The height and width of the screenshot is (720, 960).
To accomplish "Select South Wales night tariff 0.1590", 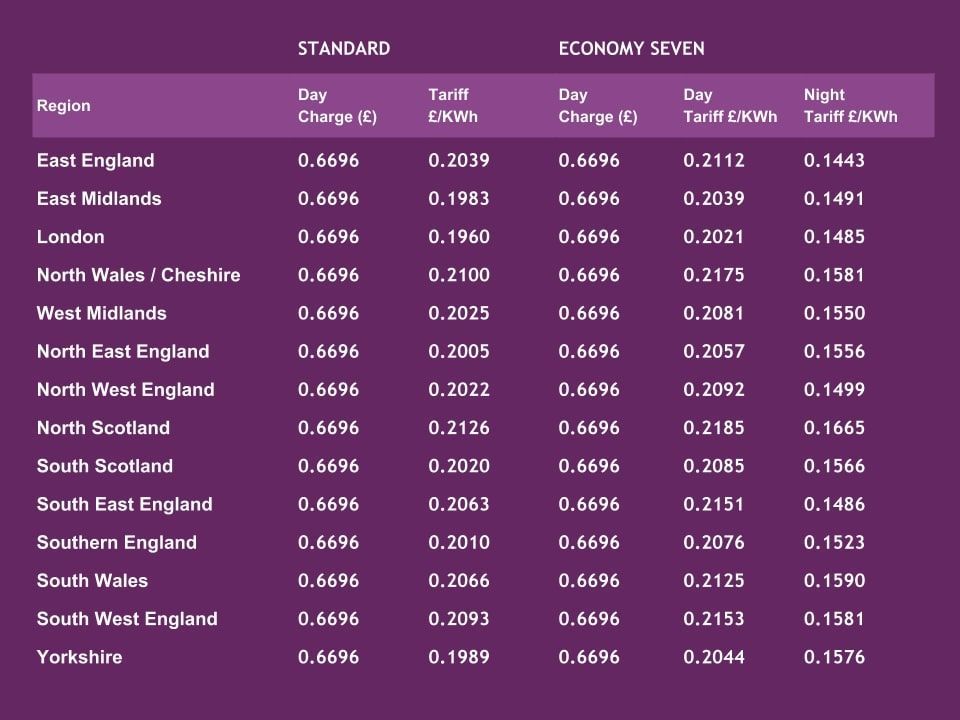I will click(x=834, y=581).
